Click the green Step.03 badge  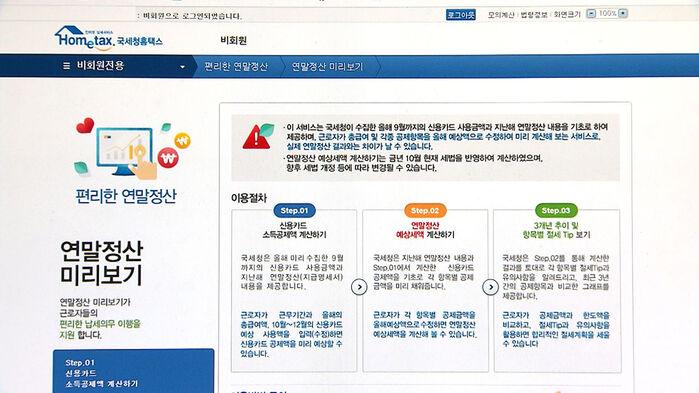click(x=556, y=210)
